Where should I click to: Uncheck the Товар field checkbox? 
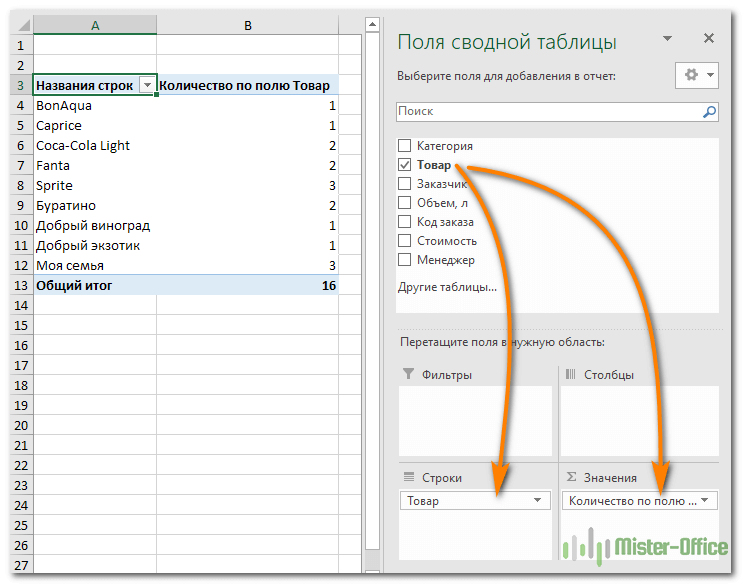[404, 164]
